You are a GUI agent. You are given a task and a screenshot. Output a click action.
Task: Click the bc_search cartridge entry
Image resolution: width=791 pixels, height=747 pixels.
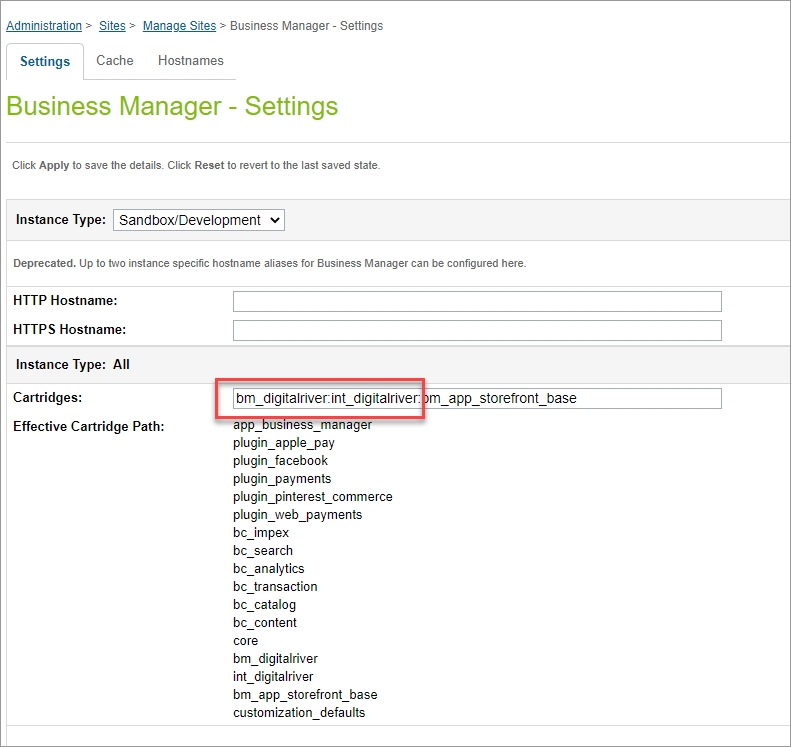coord(263,551)
